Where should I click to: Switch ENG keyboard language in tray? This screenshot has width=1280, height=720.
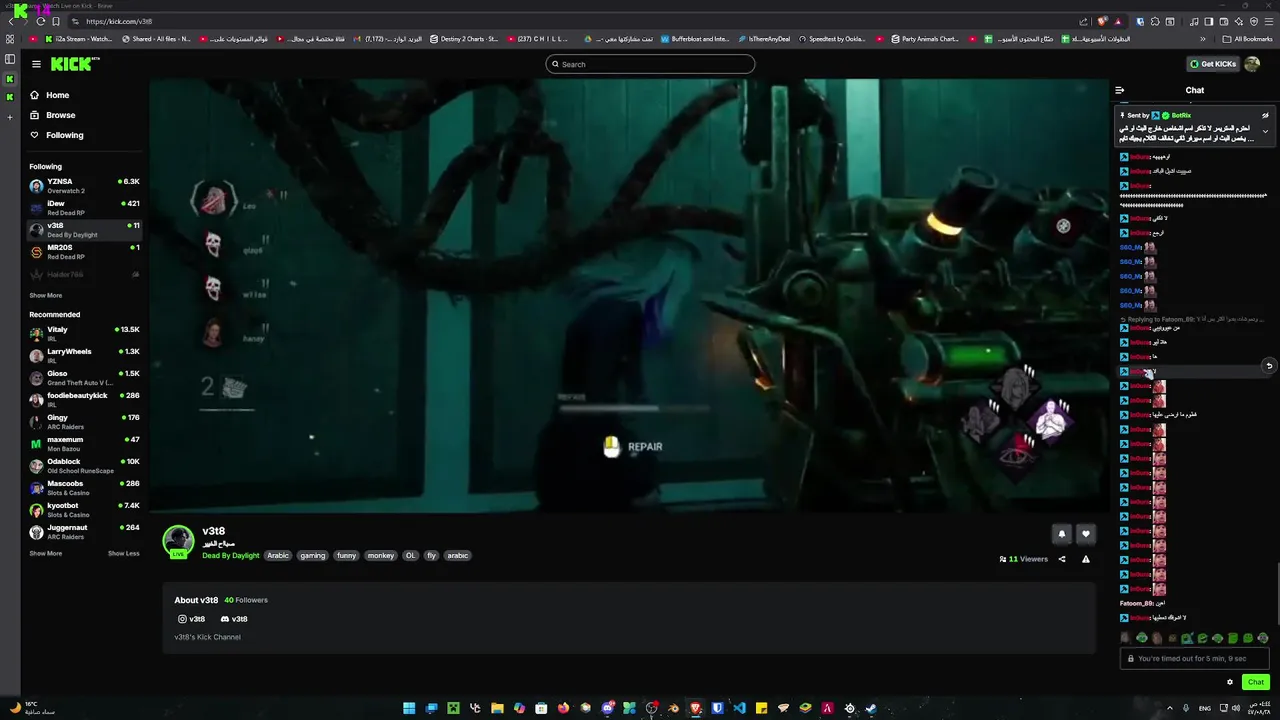coord(1205,708)
